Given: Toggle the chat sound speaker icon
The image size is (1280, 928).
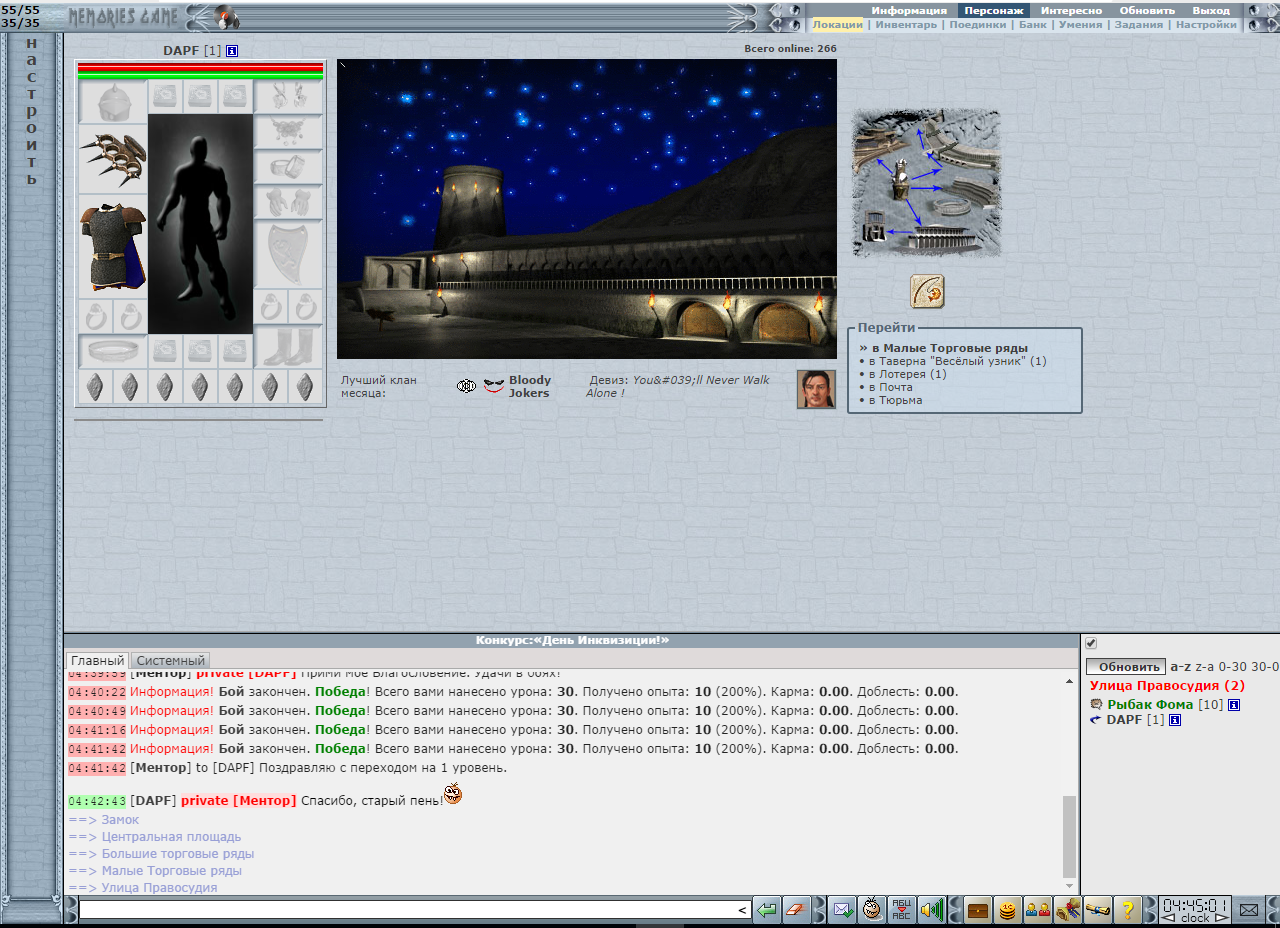Looking at the screenshot, I should [x=932, y=910].
